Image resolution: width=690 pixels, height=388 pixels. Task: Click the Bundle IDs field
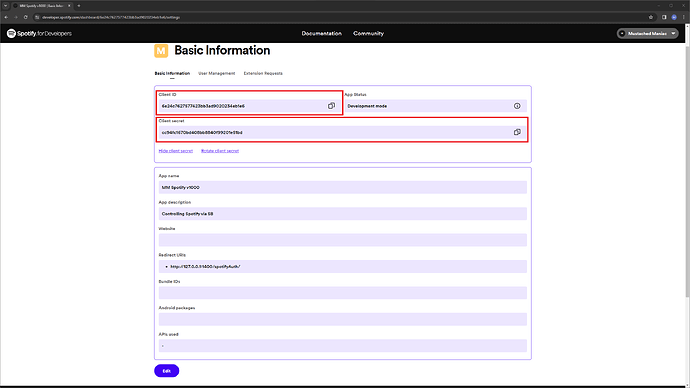[342, 293]
